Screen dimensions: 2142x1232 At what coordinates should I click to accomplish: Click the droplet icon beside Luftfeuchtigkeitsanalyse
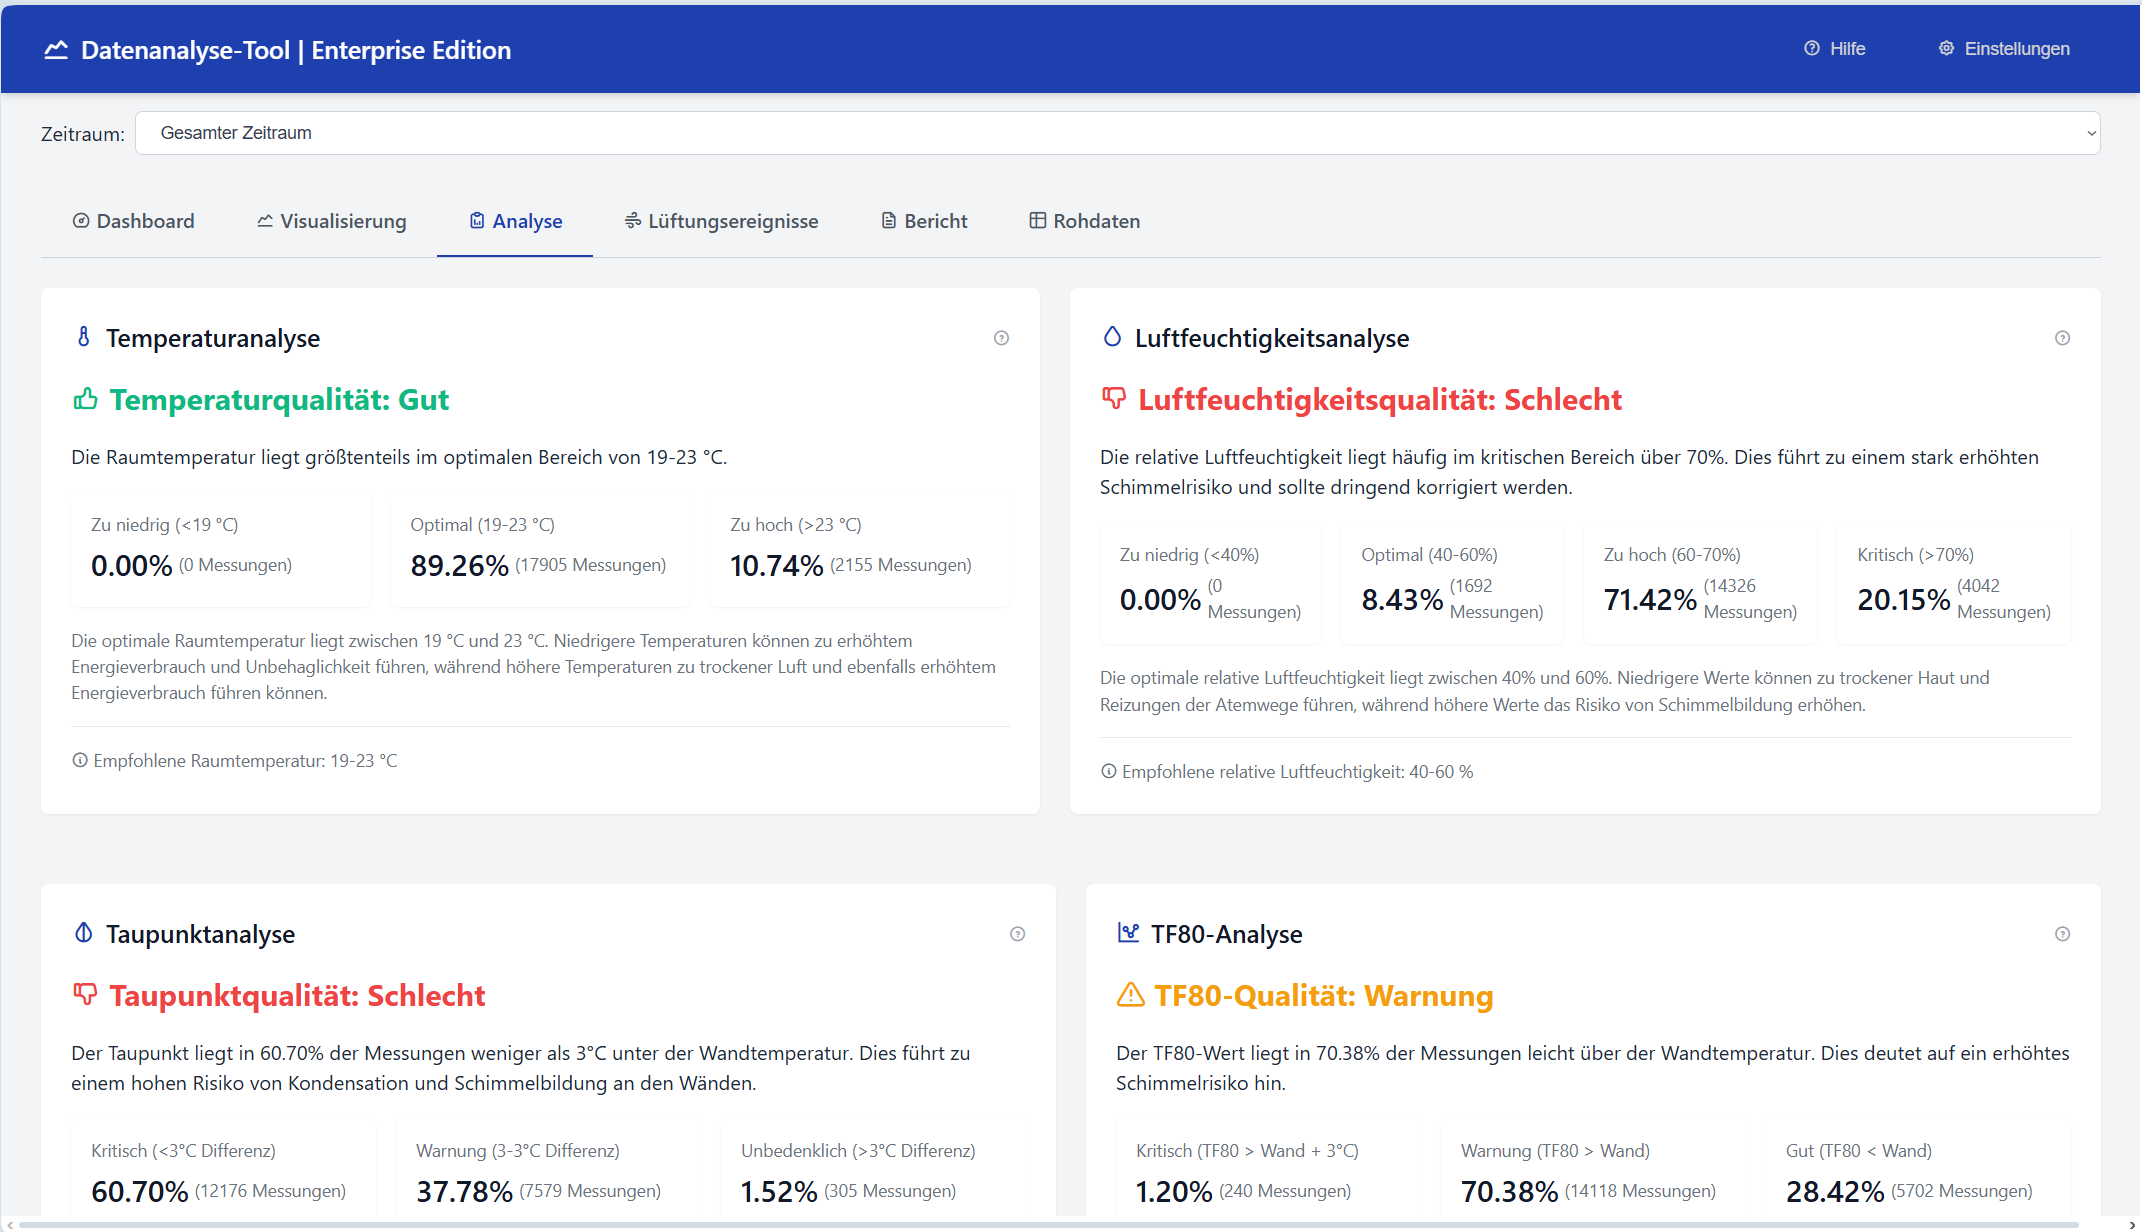(x=1112, y=338)
